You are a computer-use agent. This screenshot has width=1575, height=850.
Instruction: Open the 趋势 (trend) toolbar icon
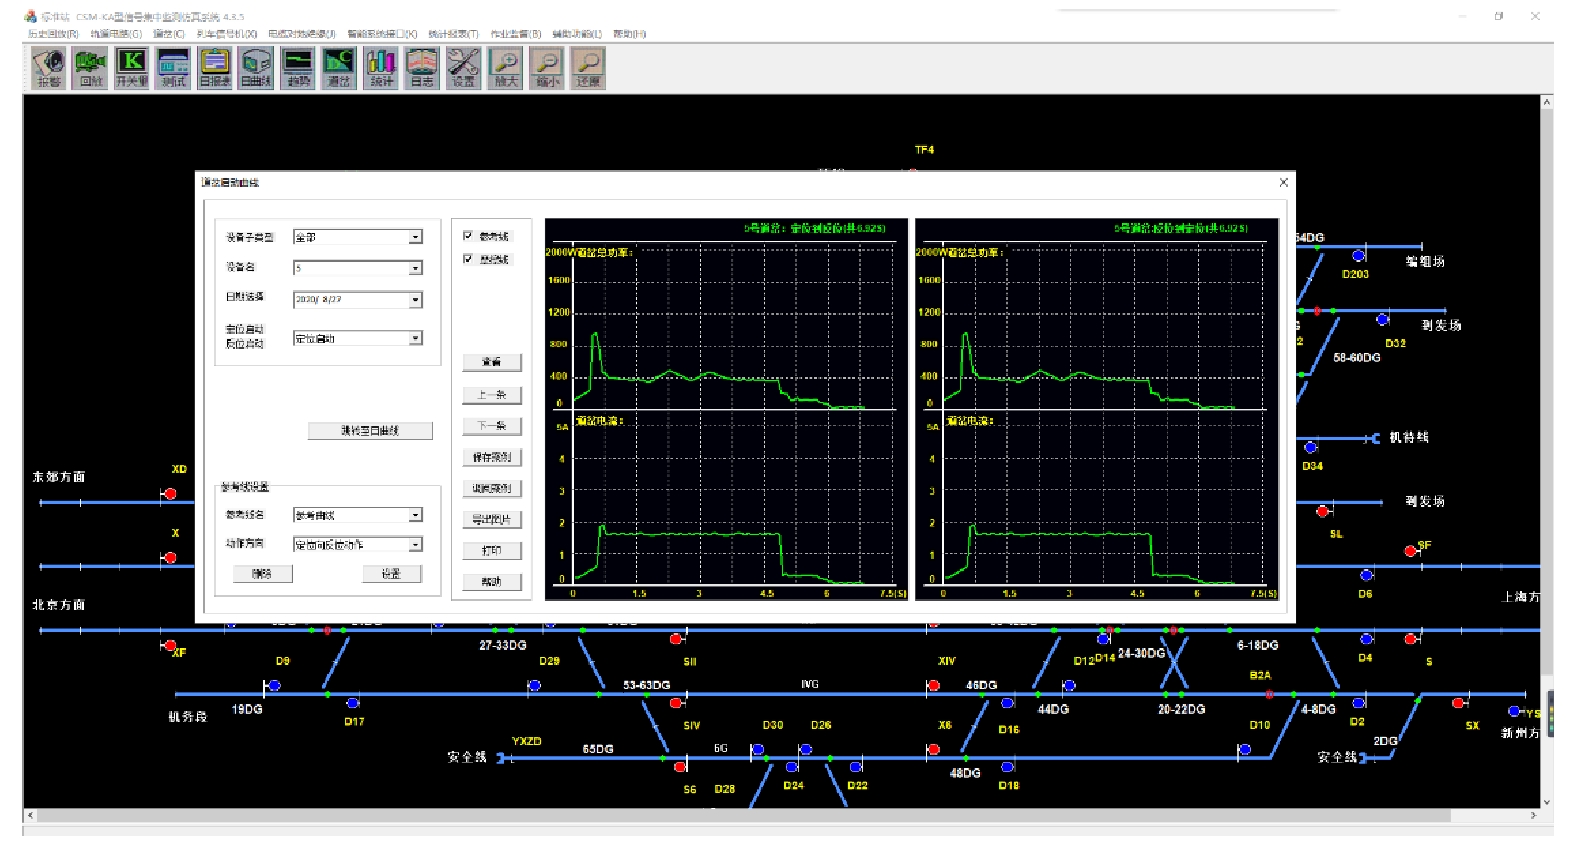(x=298, y=68)
